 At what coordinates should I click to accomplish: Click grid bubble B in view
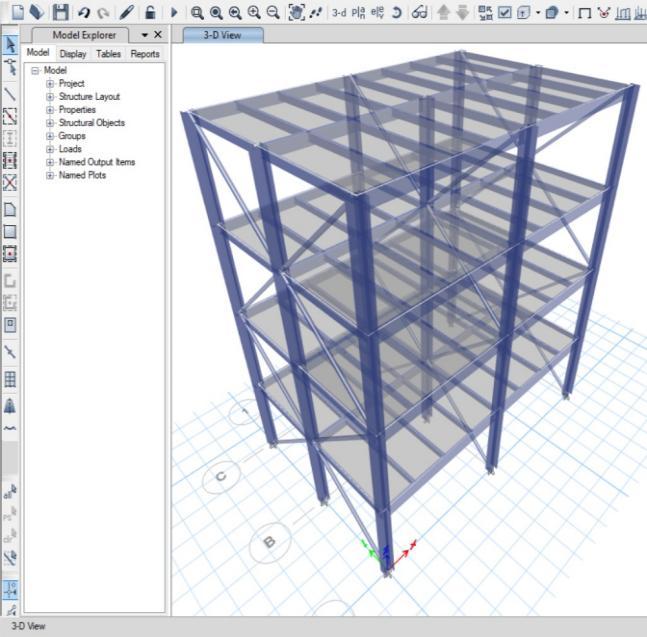(270, 542)
